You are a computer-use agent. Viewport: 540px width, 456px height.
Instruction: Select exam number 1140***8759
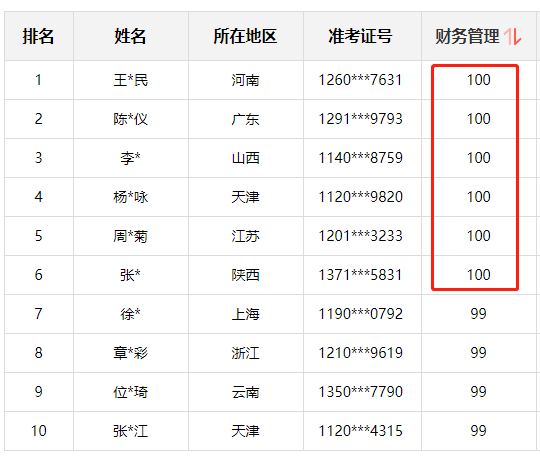(x=361, y=158)
